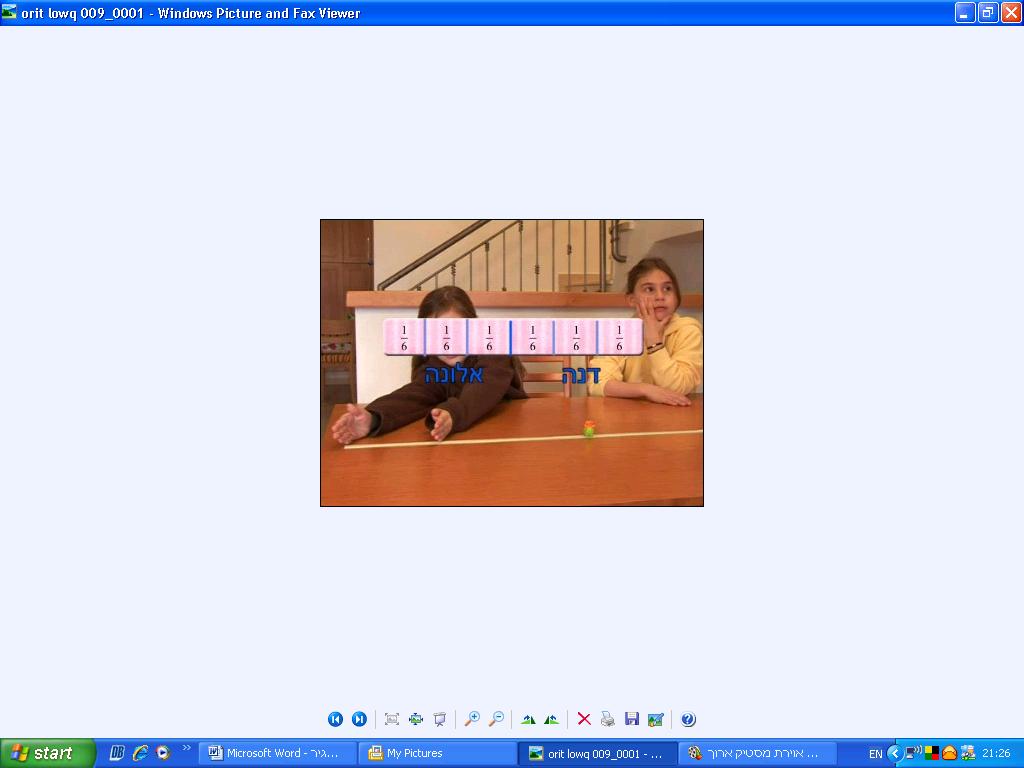Screen dimensions: 1024x768
Task: Open the Windows Start menu
Action: click(48, 753)
